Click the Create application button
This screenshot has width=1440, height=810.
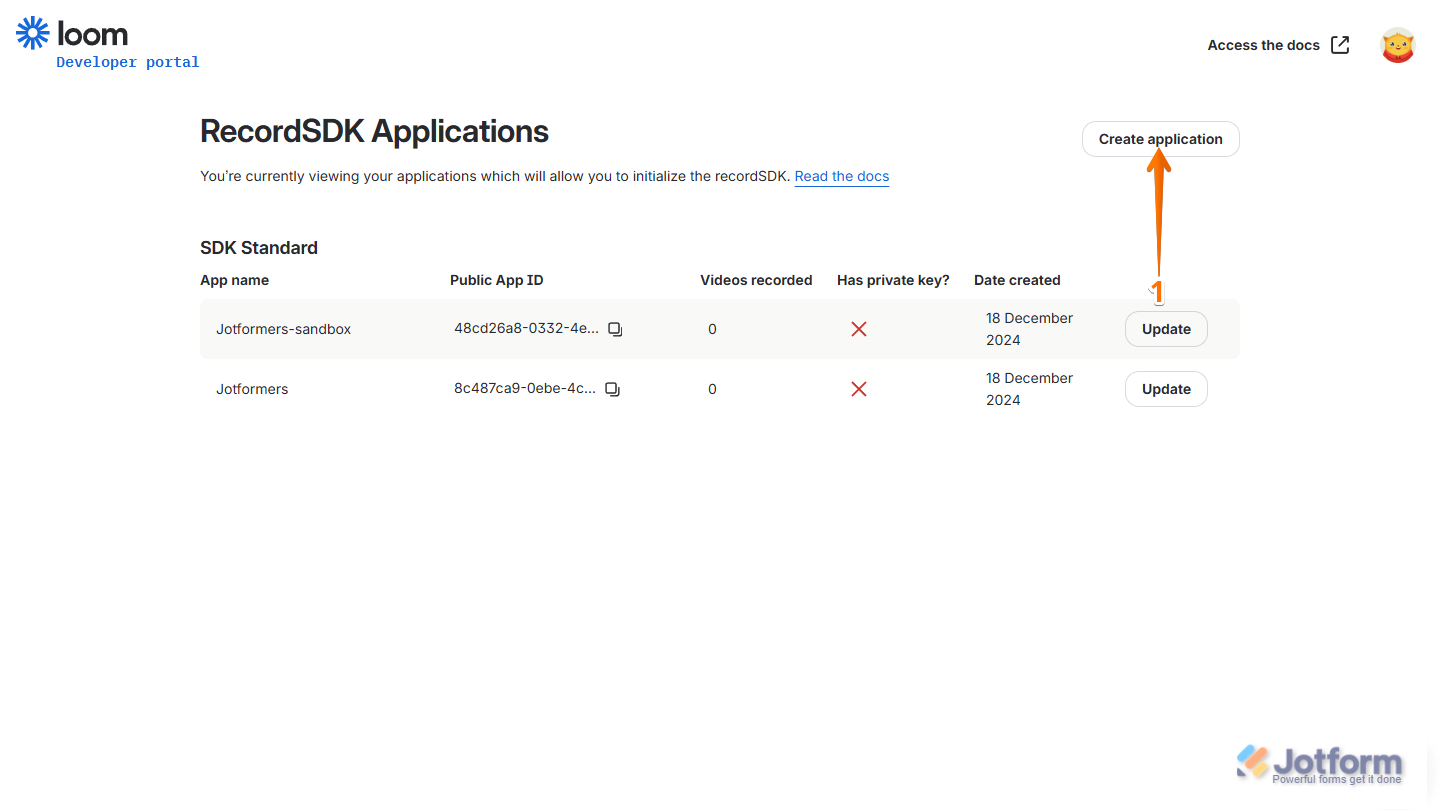(x=1160, y=139)
